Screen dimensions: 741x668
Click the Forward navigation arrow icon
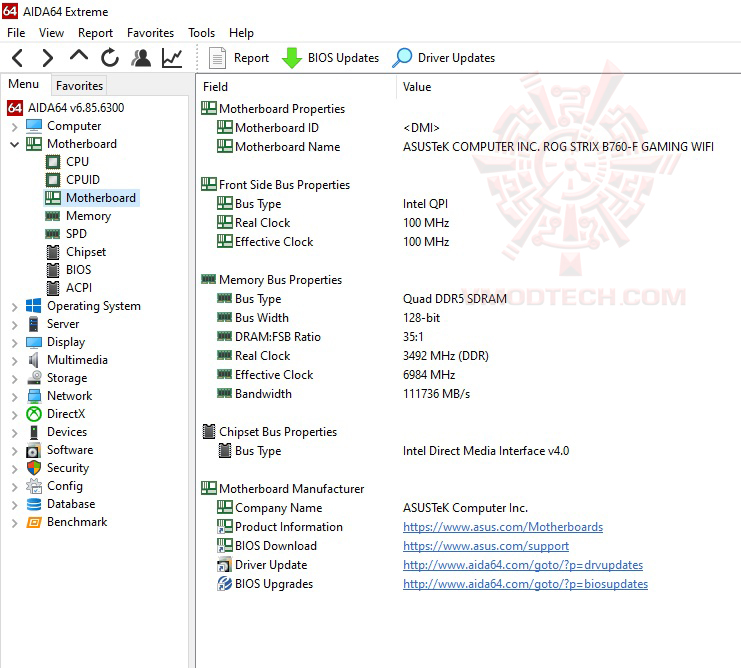tap(47, 58)
